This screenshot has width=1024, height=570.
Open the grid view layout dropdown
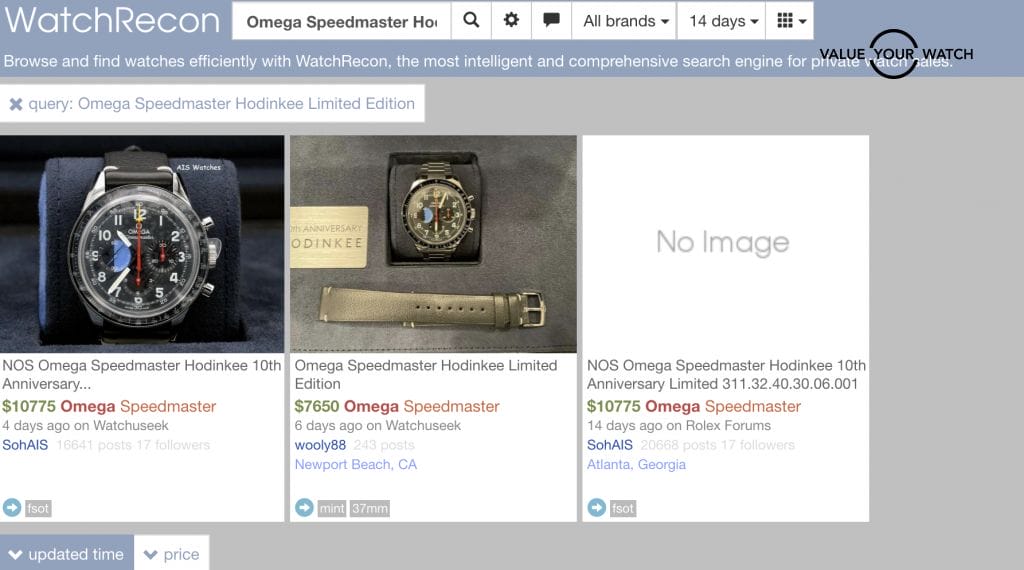pos(791,21)
